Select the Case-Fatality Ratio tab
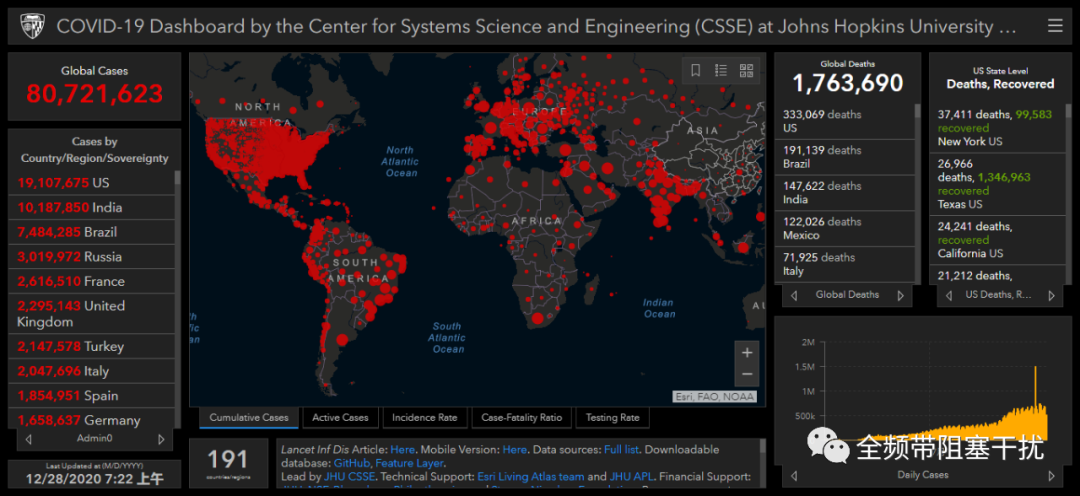This screenshot has width=1080, height=496. pos(521,417)
